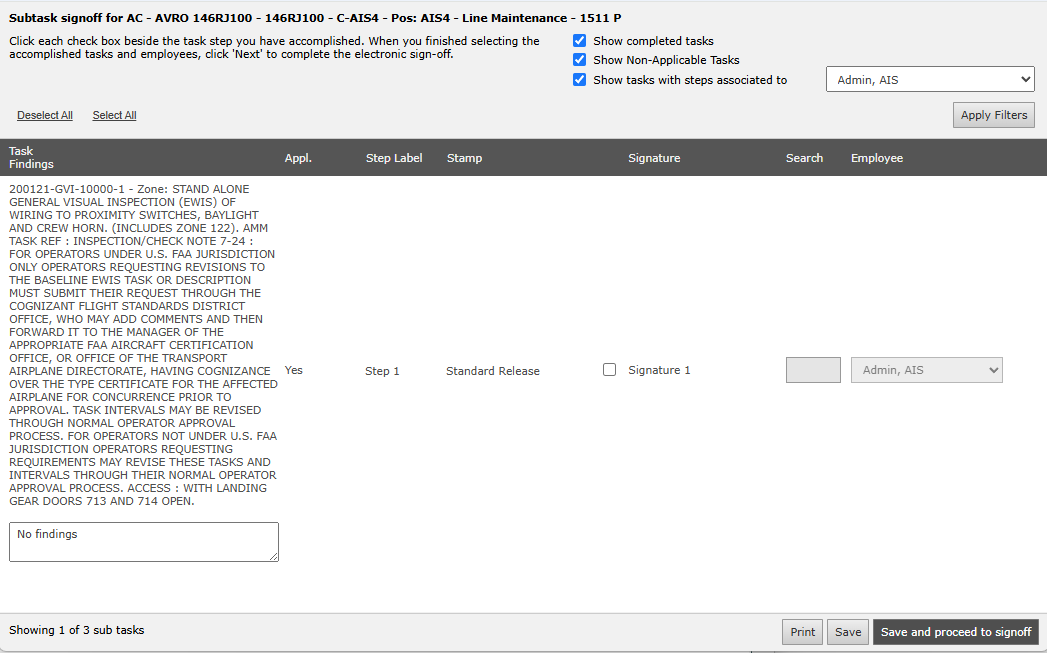Image resolution: width=1047 pixels, height=653 pixels.
Task: Click the Deselect All link
Action: (45, 116)
